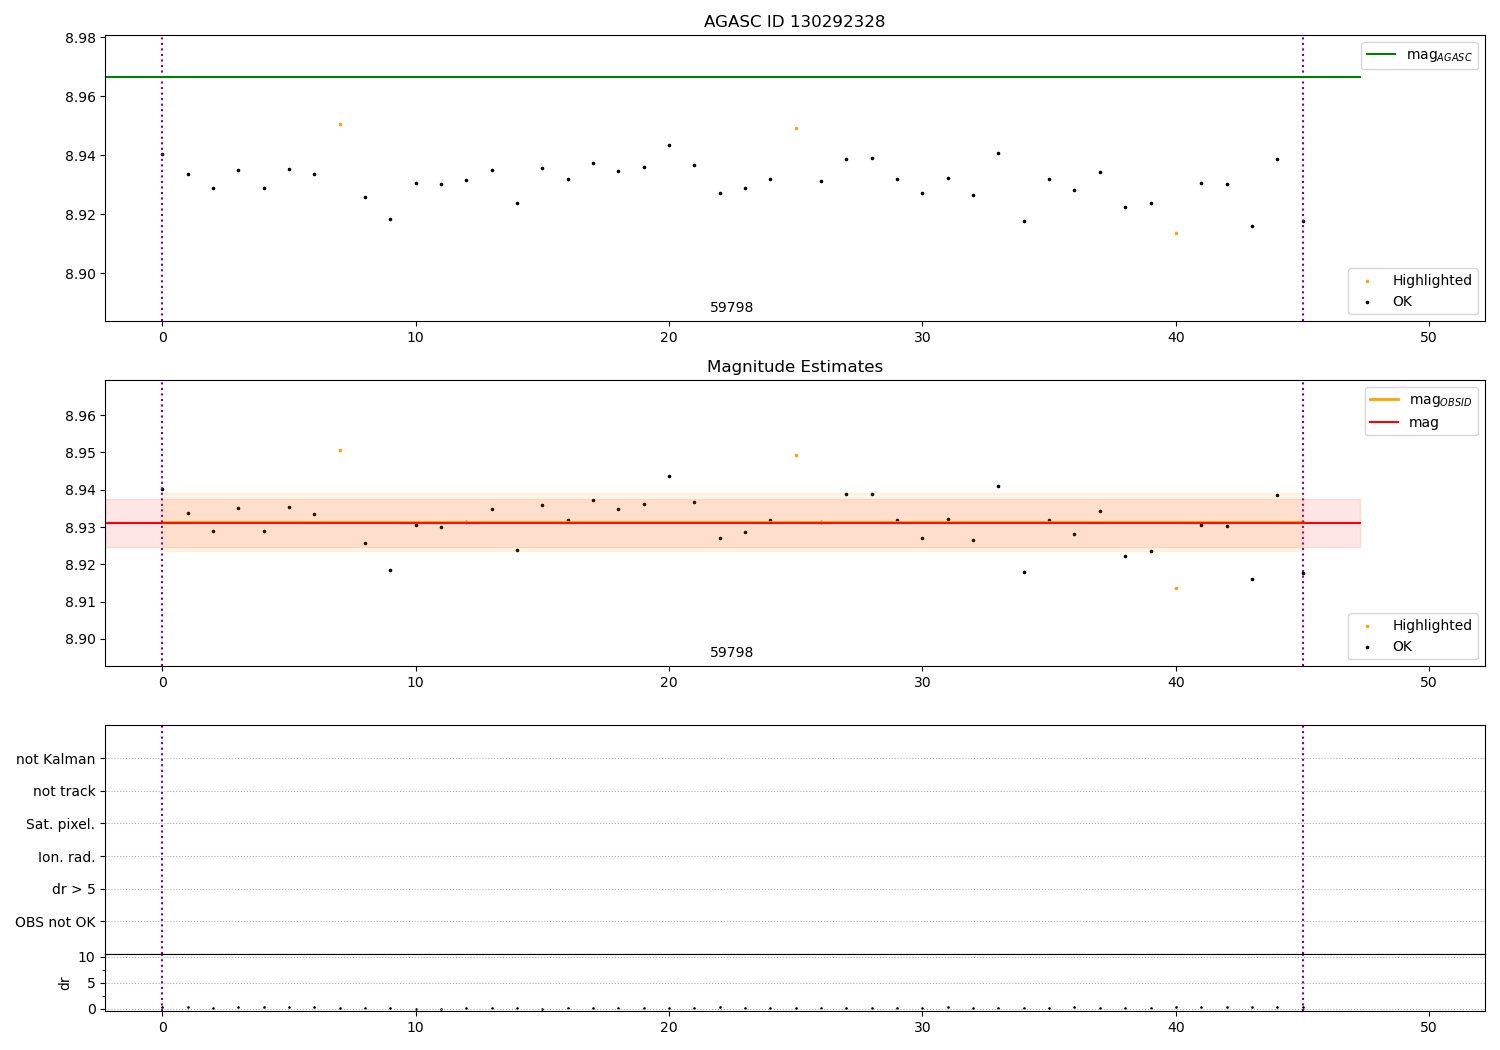Click the "AGASC ID 130292328" plot title
1500x1050 pixels.
[x=794, y=22]
